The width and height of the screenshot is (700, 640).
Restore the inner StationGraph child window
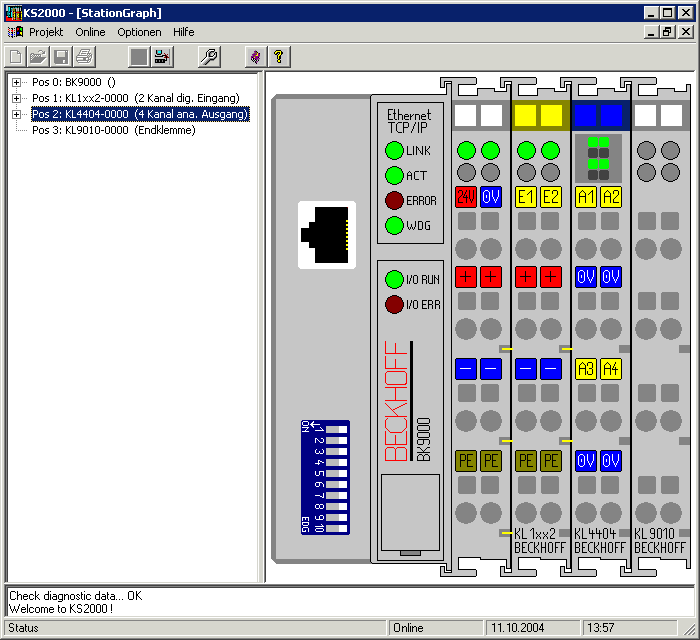(x=667, y=32)
